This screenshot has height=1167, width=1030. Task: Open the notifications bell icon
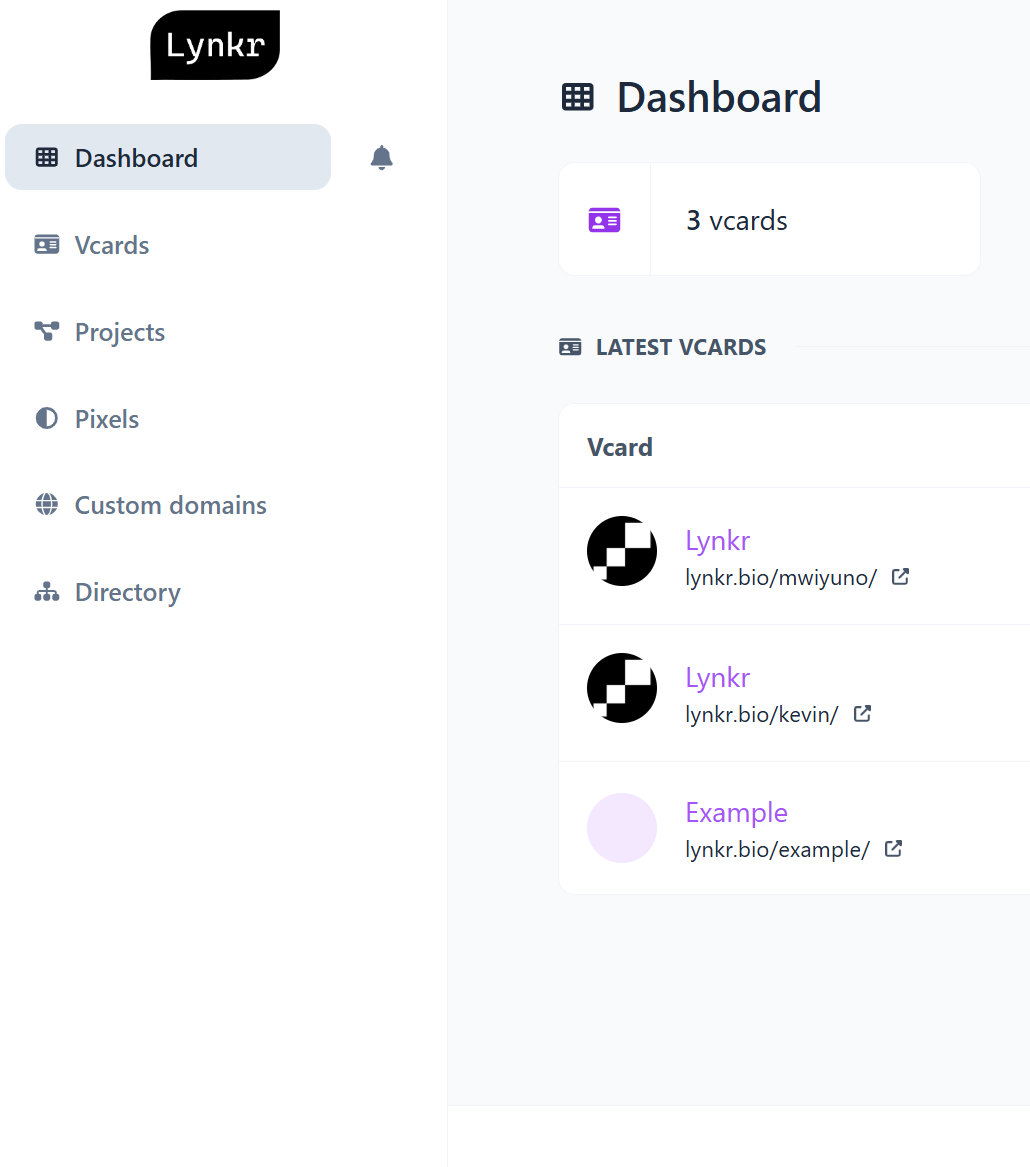[381, 157]
